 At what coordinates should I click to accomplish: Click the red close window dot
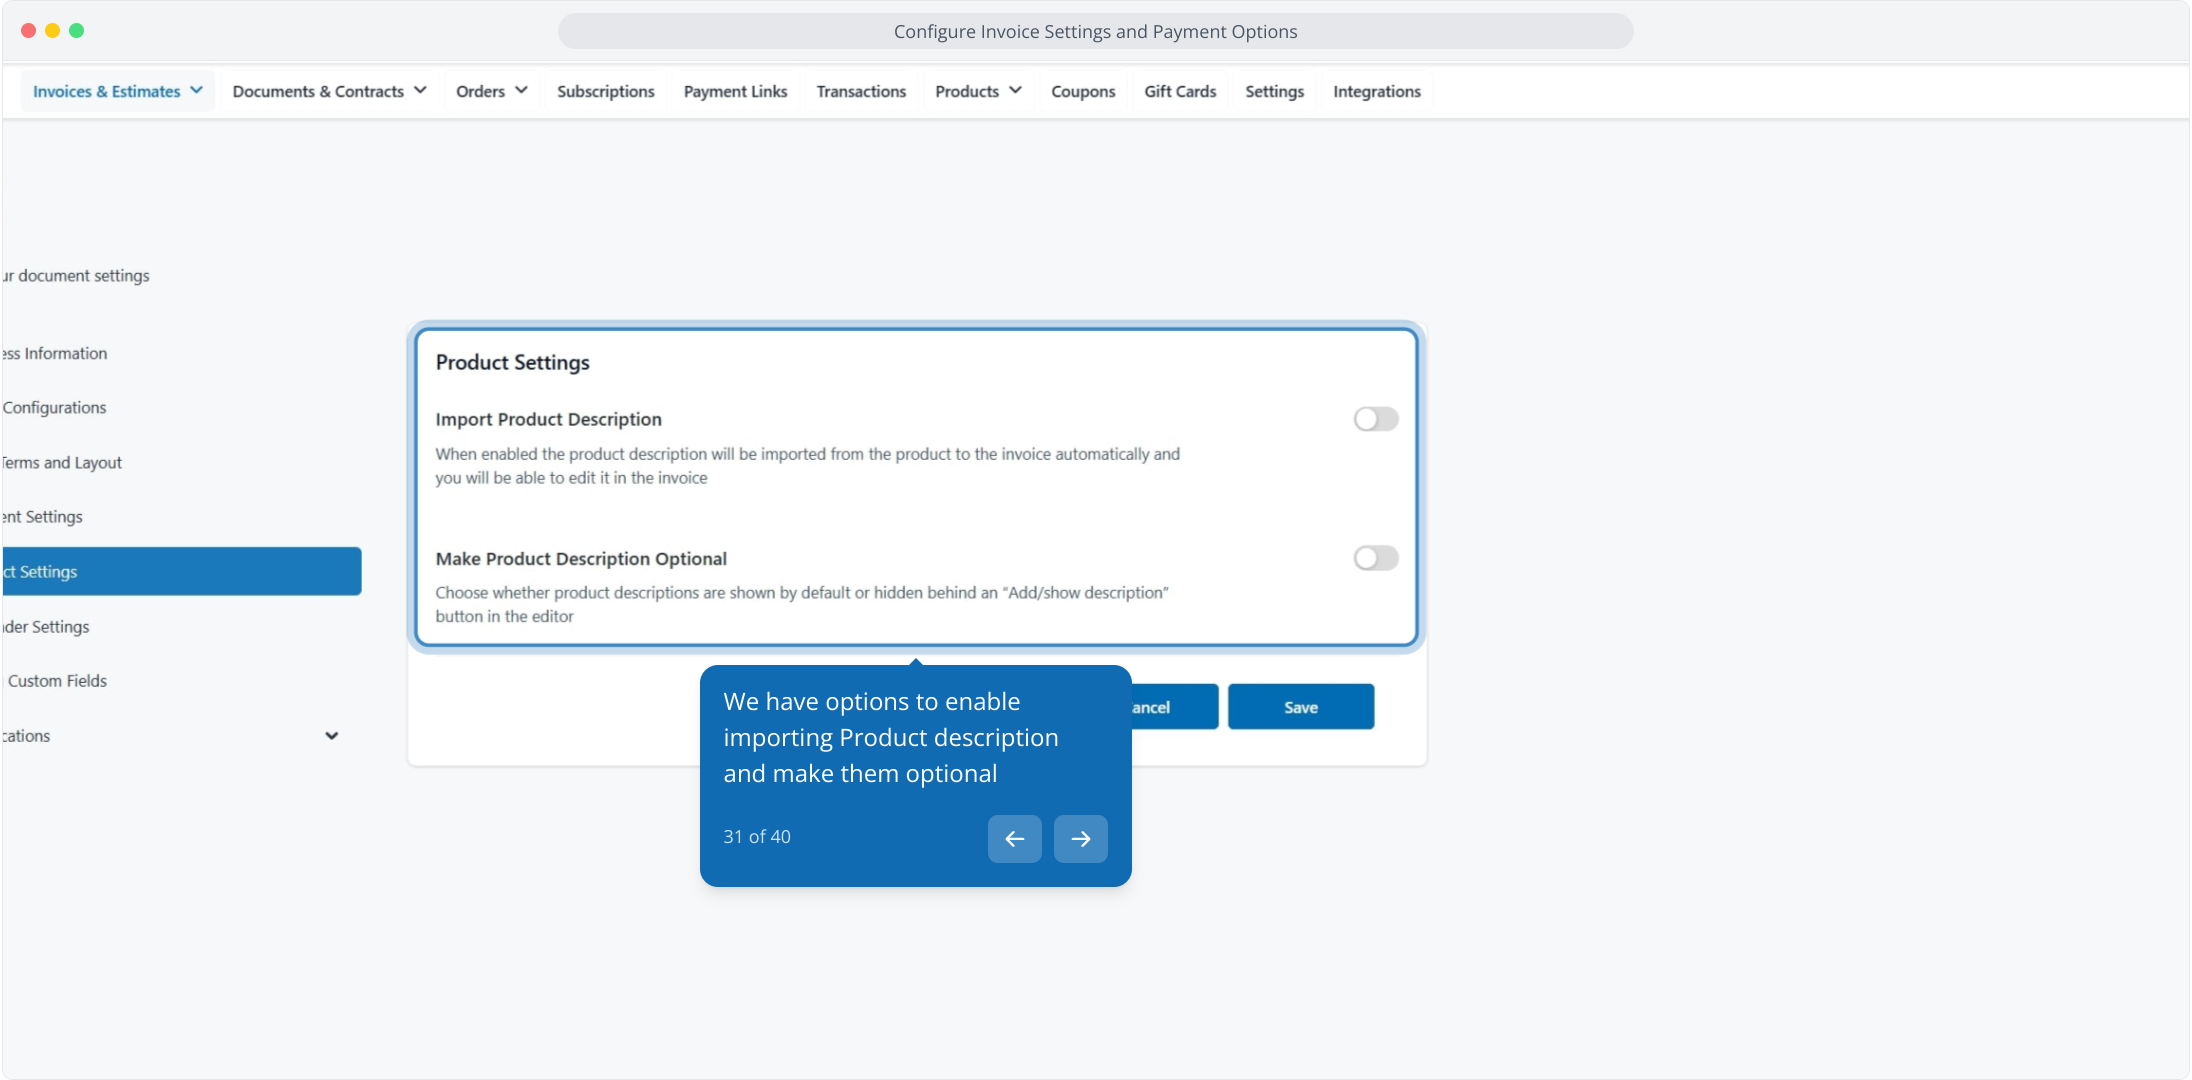(x=28, y=31)
